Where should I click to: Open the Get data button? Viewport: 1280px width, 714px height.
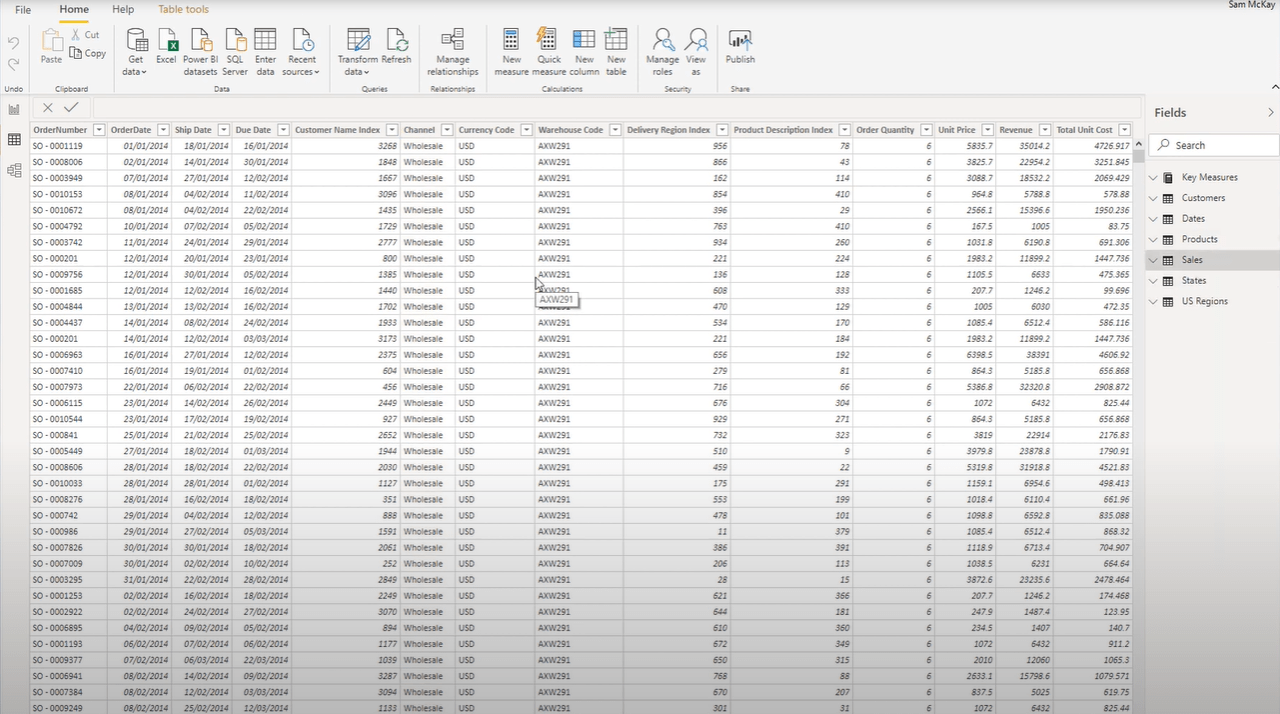click(136, 52)
